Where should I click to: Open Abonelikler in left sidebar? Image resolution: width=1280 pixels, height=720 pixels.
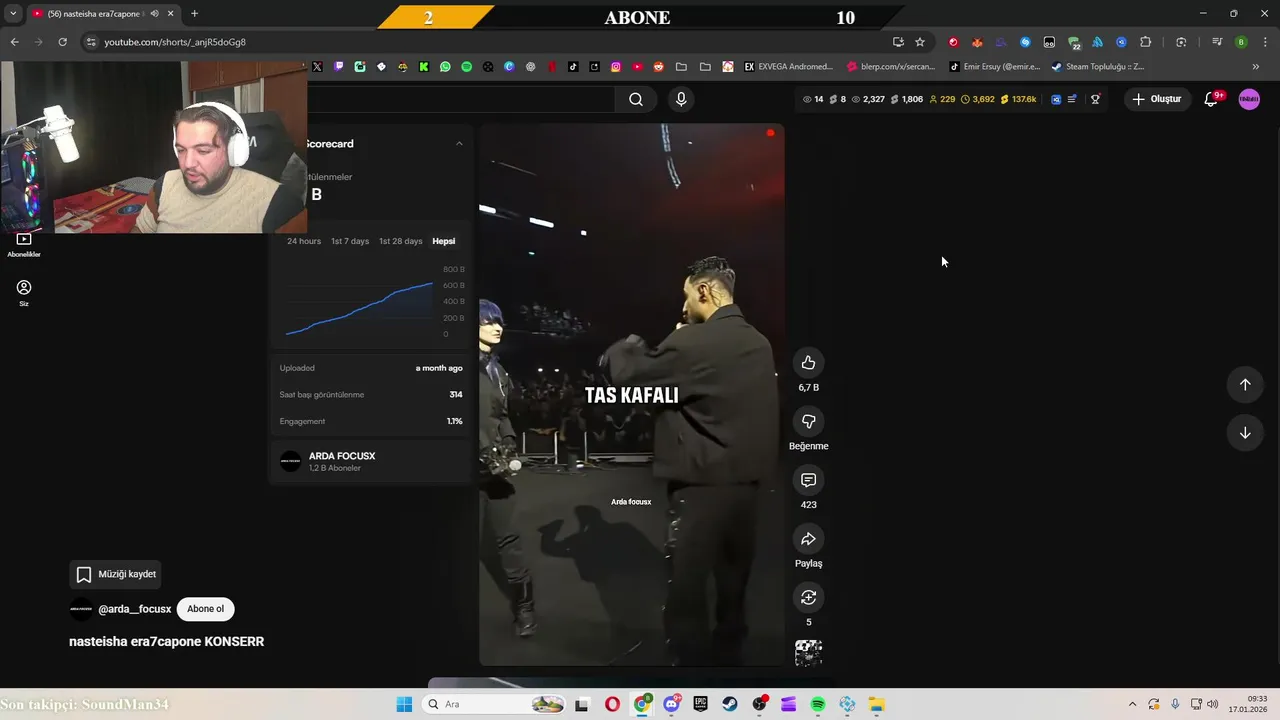[24, 244]
